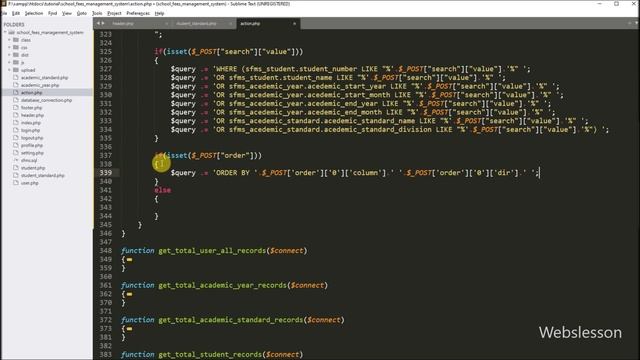Place cursor on the 'else' keyword
The height and width of the screenshot is (360, 640).
pyautogui.click(x=162, y=190)
